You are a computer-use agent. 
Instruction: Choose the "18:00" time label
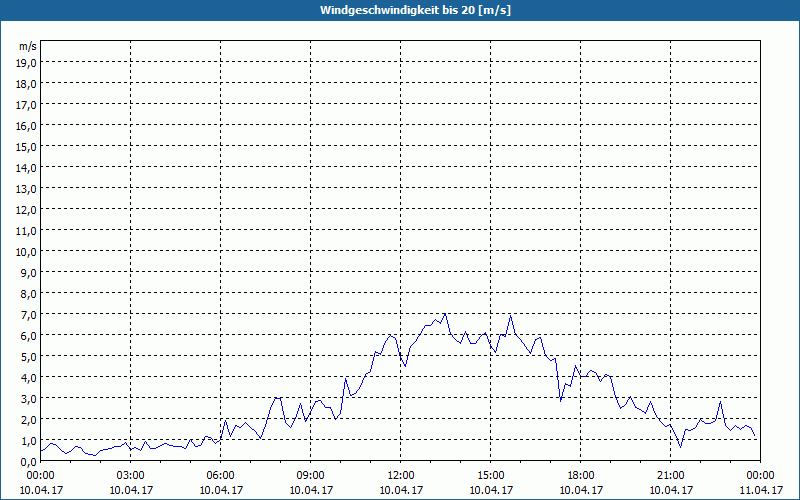click(x=581, y=476)
